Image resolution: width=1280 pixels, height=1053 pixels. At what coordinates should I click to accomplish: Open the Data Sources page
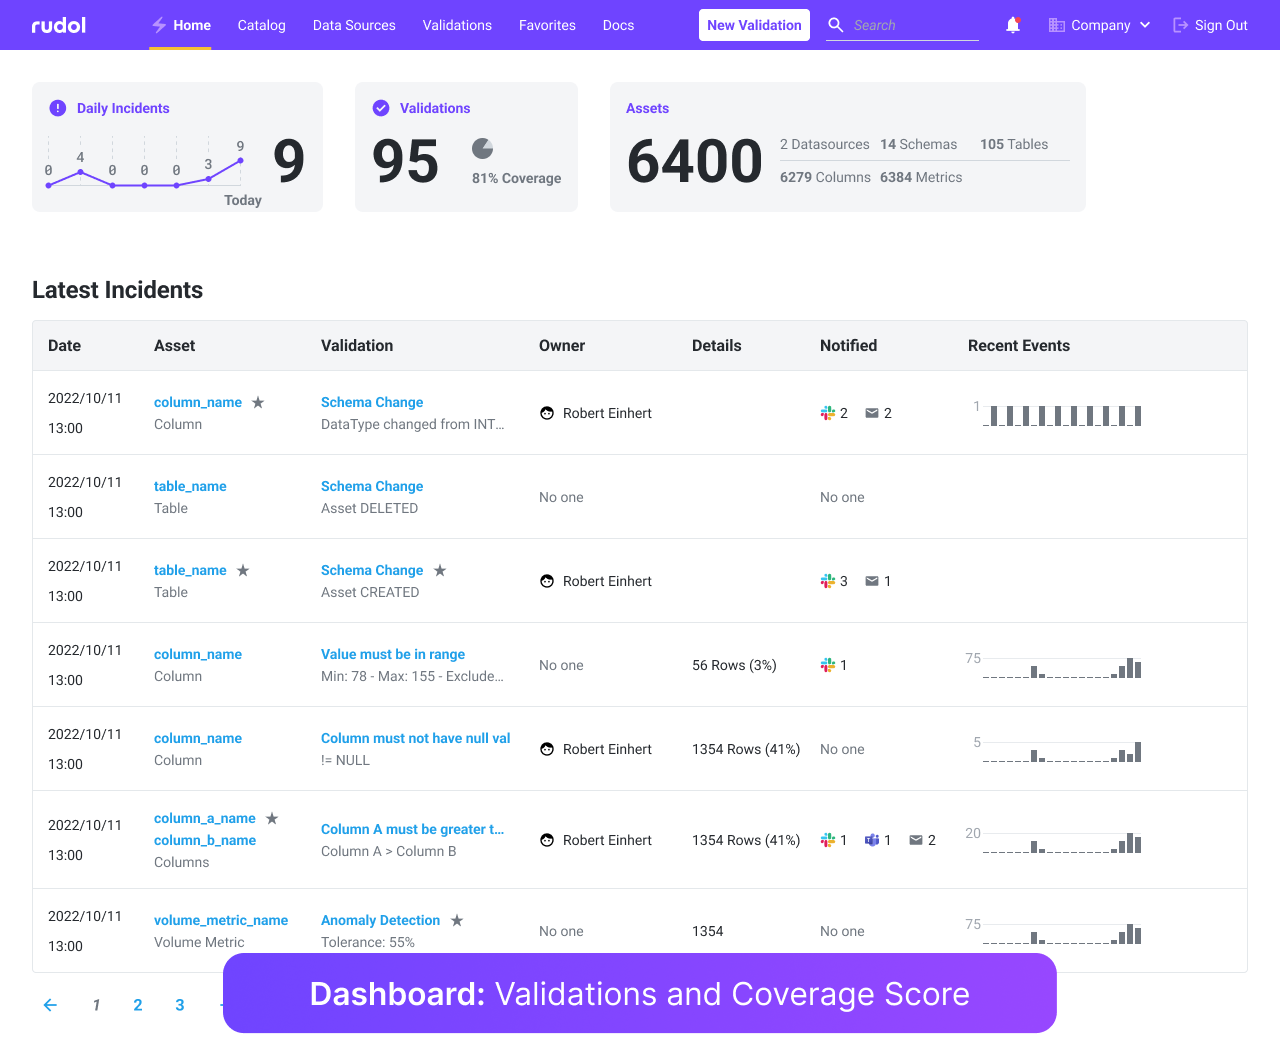click(354, 25)
